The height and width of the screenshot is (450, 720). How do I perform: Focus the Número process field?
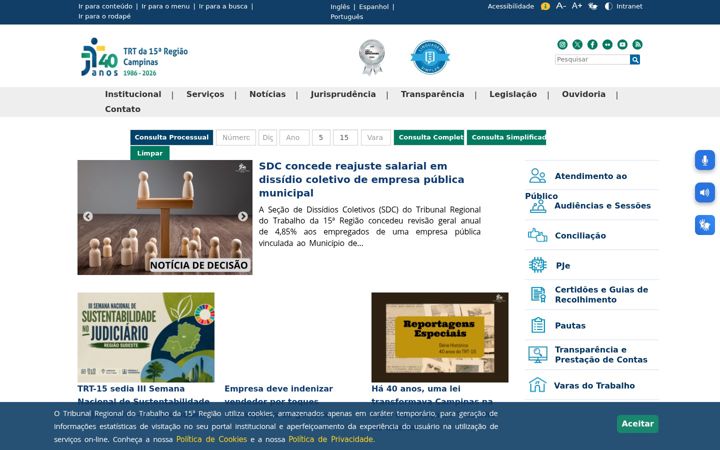click(236, 137)
